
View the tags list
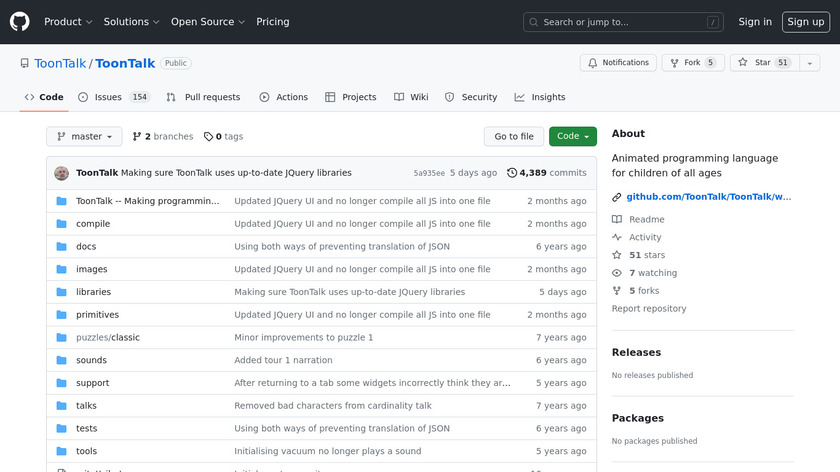224,137
